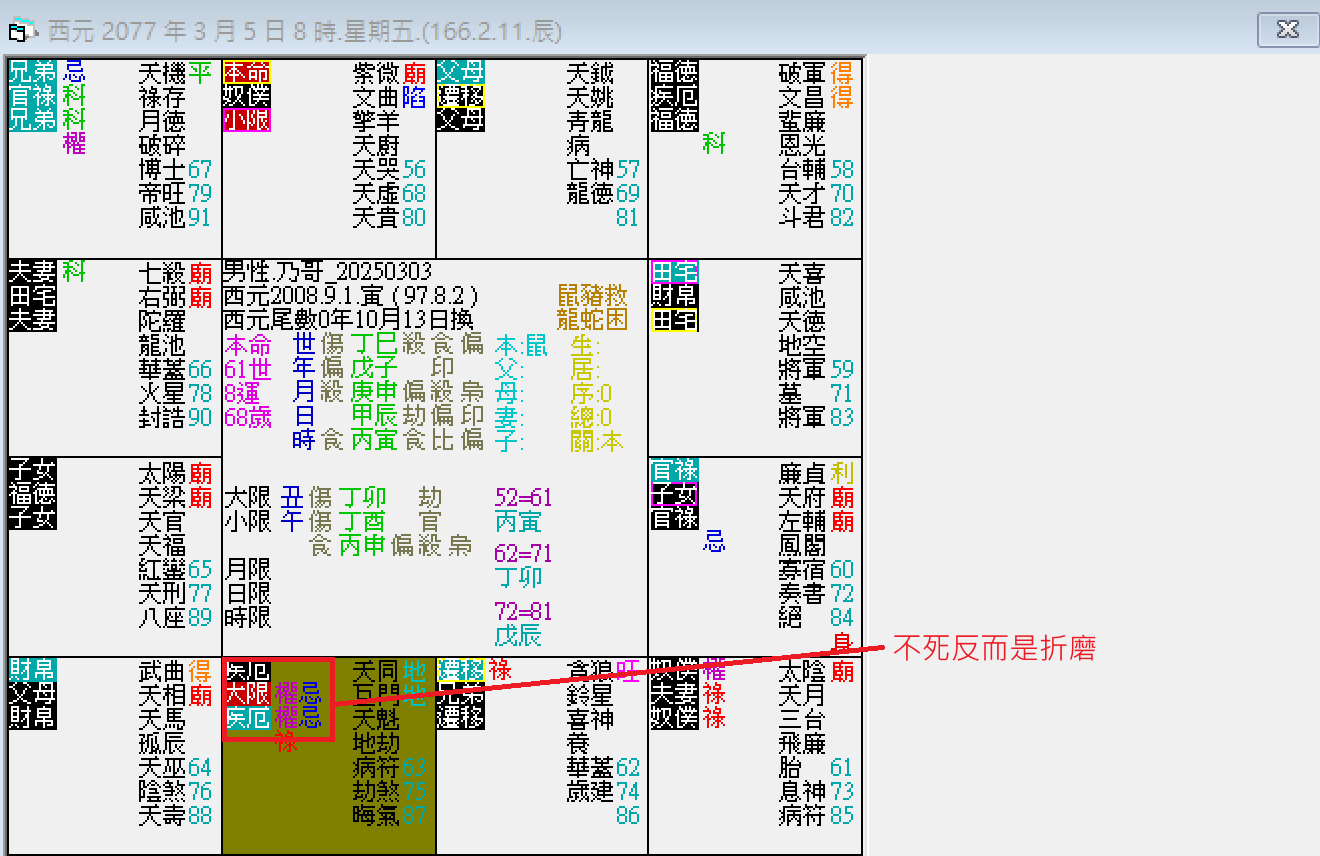Click the cyan 官祿 badge in the 廉貞 palace
This screenshot has height=856, width=1320.
674,470
